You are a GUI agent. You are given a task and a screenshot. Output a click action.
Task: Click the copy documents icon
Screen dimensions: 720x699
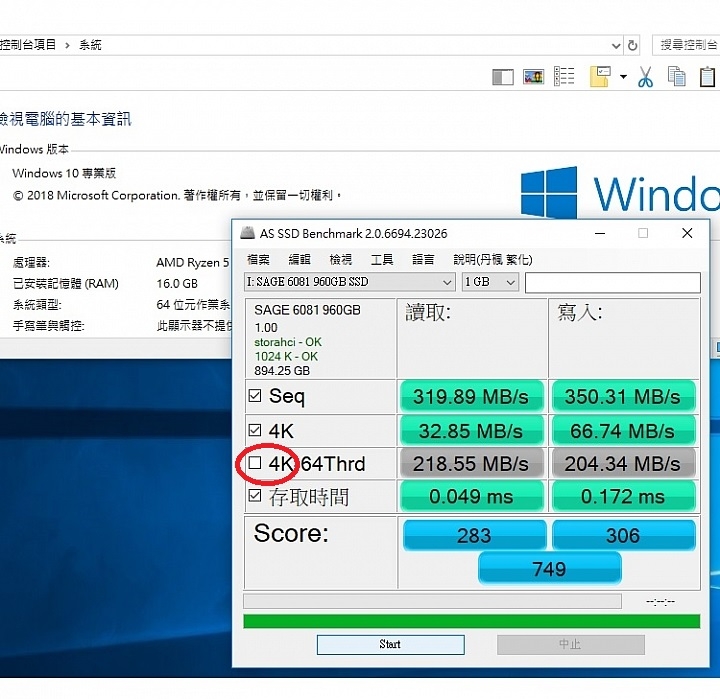(676, 76)
